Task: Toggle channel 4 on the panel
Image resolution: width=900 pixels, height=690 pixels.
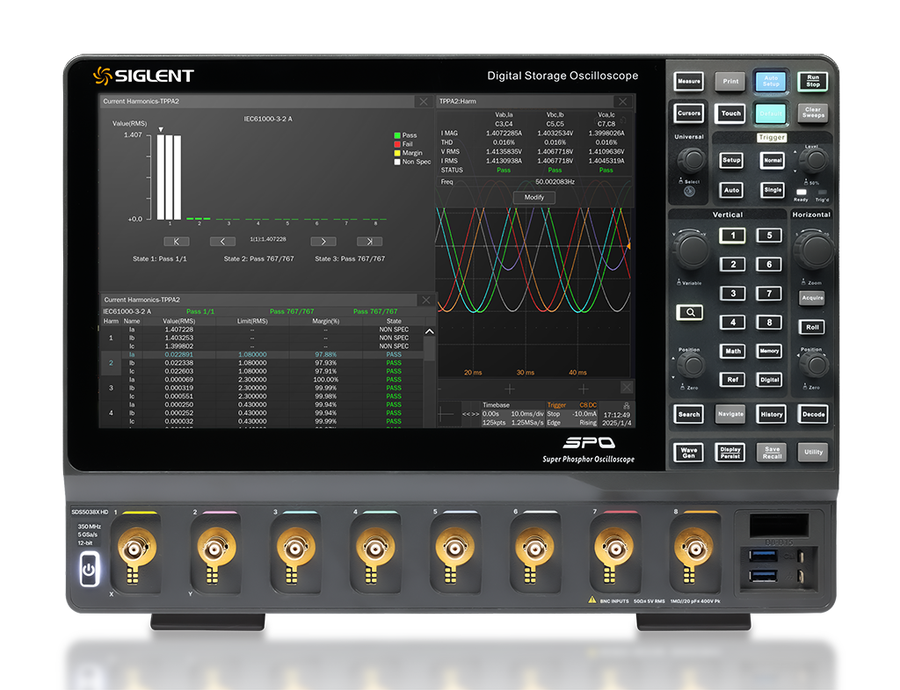Action: [732, 322]
